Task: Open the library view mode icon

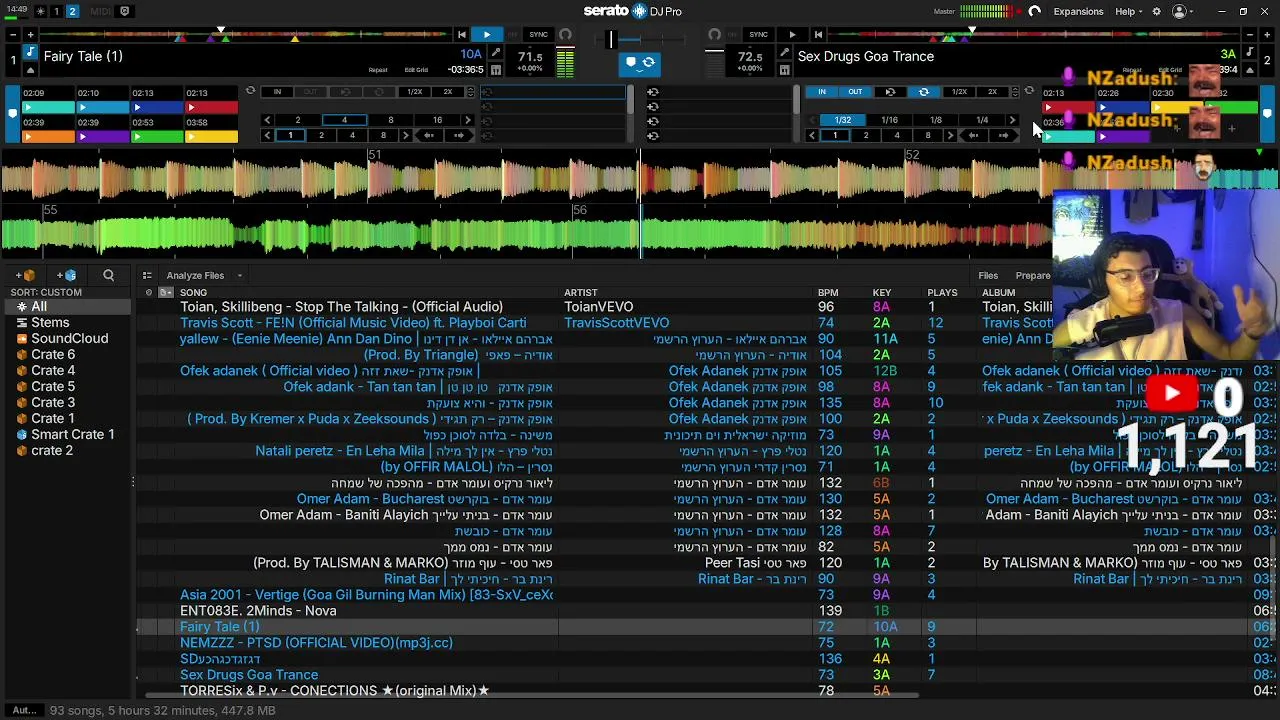Action: coord(147,275)
